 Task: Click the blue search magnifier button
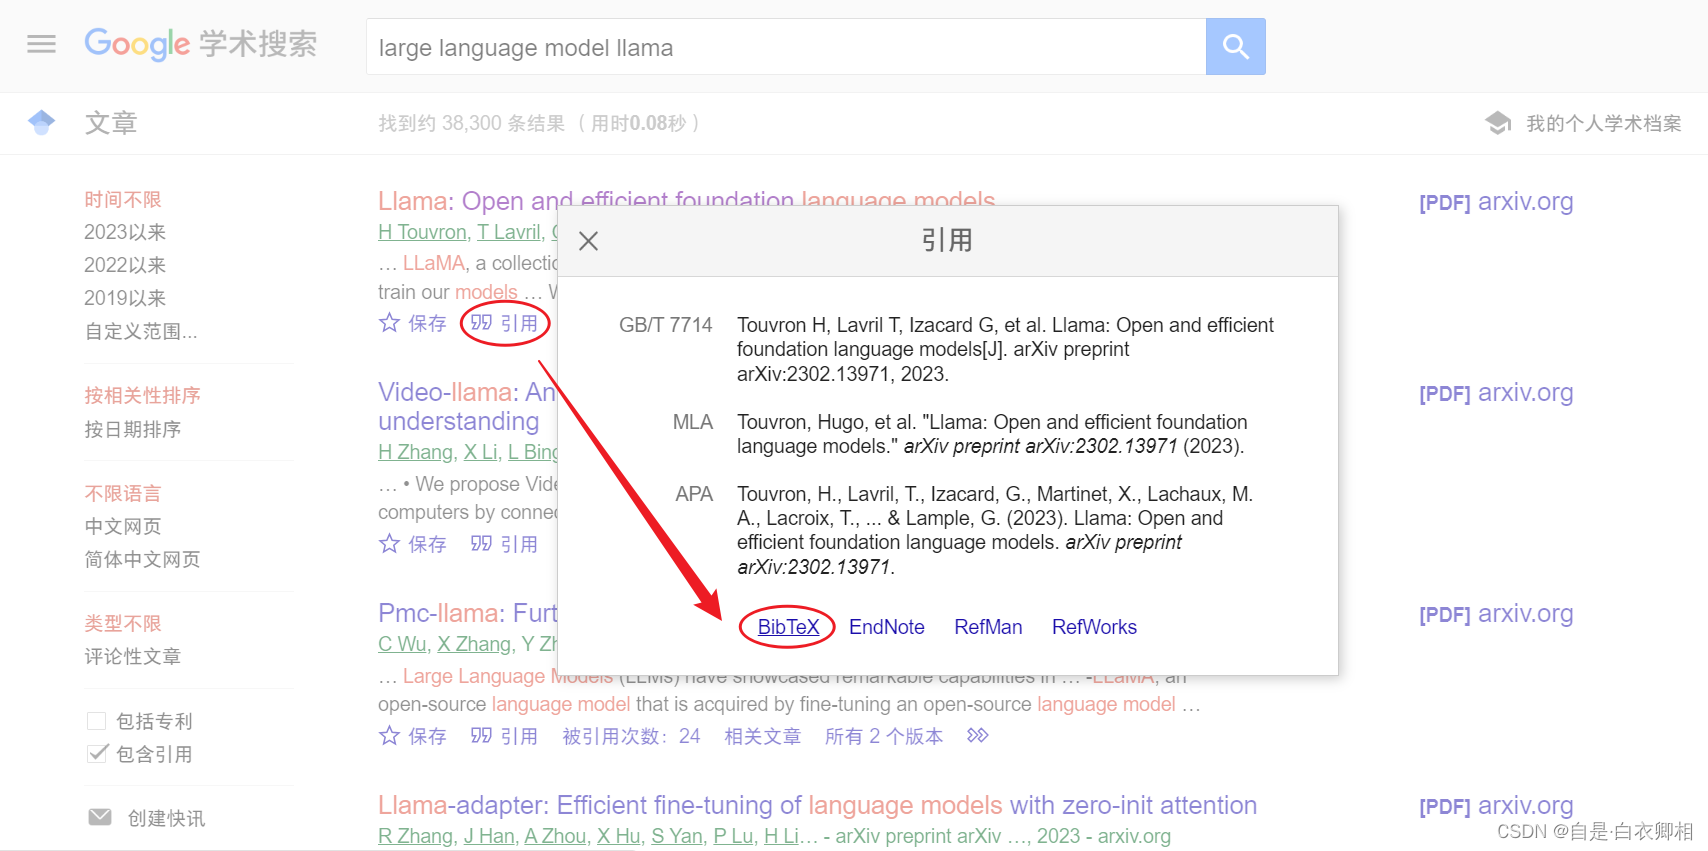[x=1235, y=46]
